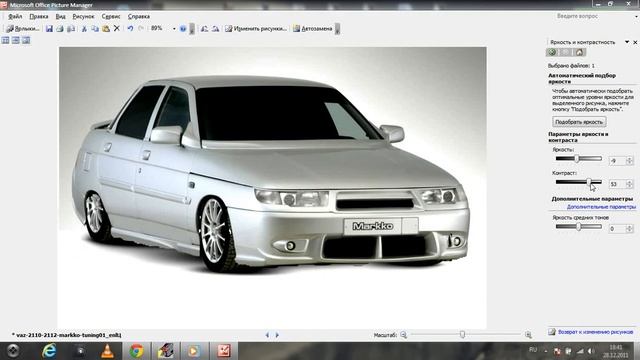The height and width of the screenshot is (360, 640).
Task: Open Google Chrome from the taskbar
Action: [x=137, y=351]
